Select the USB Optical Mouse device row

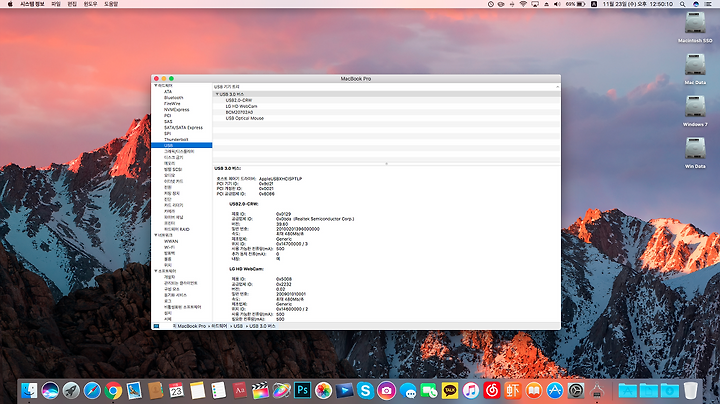pyautogui.click(x=387, y=118)
